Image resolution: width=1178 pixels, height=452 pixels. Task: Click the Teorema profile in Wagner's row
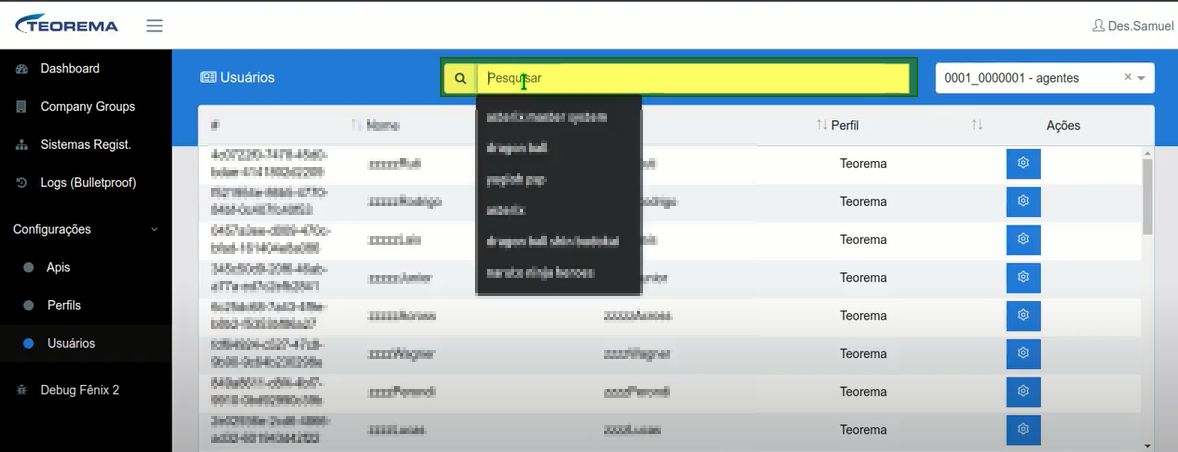(863, 354)
